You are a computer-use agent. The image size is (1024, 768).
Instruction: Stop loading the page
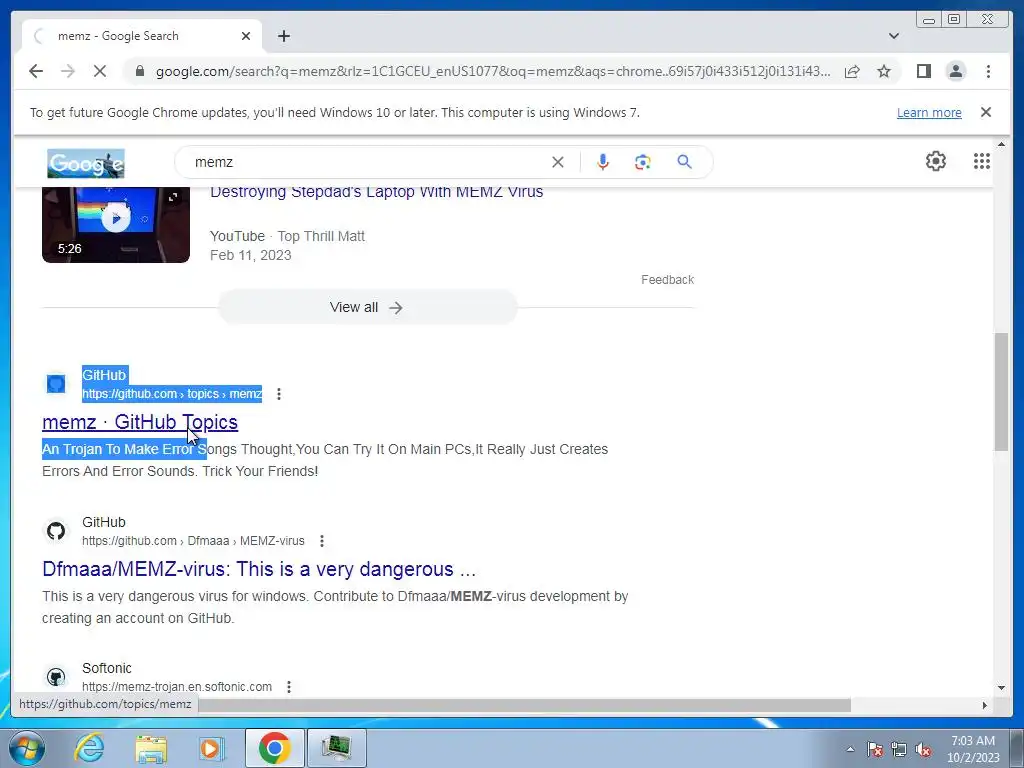[x=100, y=71]
